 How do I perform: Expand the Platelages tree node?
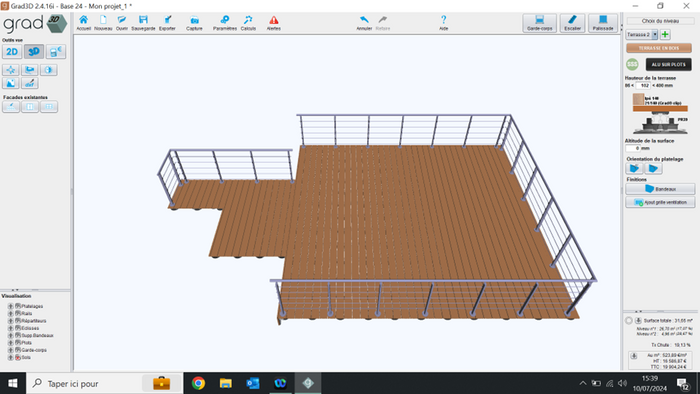click(10, 306)
